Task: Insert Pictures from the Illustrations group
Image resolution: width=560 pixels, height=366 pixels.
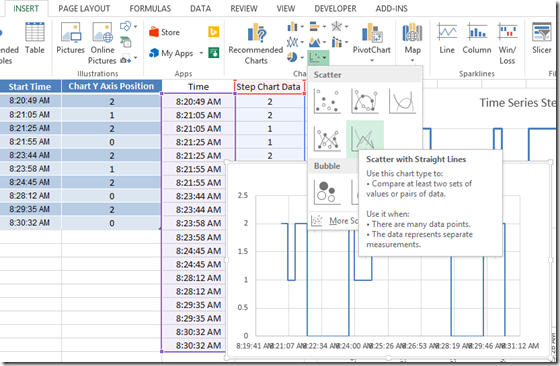Action: coord(70,39)
